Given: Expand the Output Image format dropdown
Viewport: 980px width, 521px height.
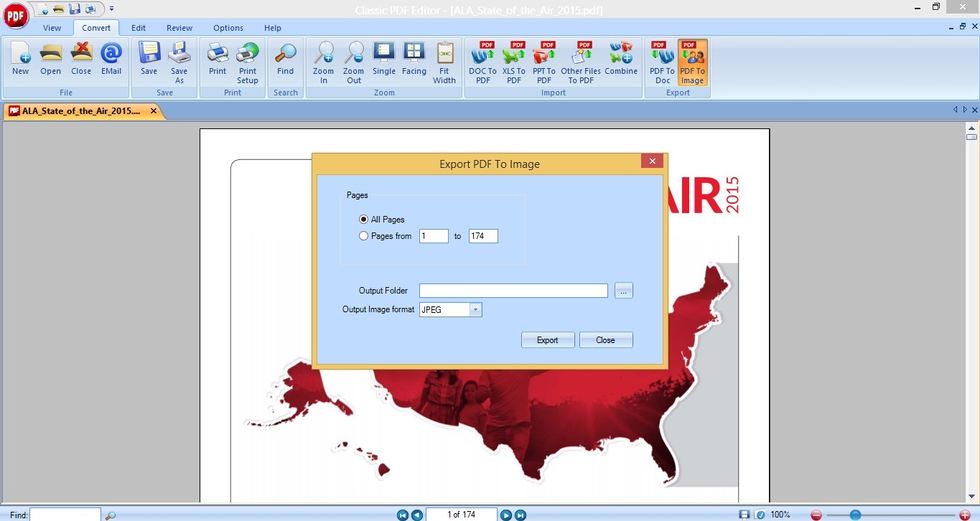Looking at the screenshot, I should (476, 309).
